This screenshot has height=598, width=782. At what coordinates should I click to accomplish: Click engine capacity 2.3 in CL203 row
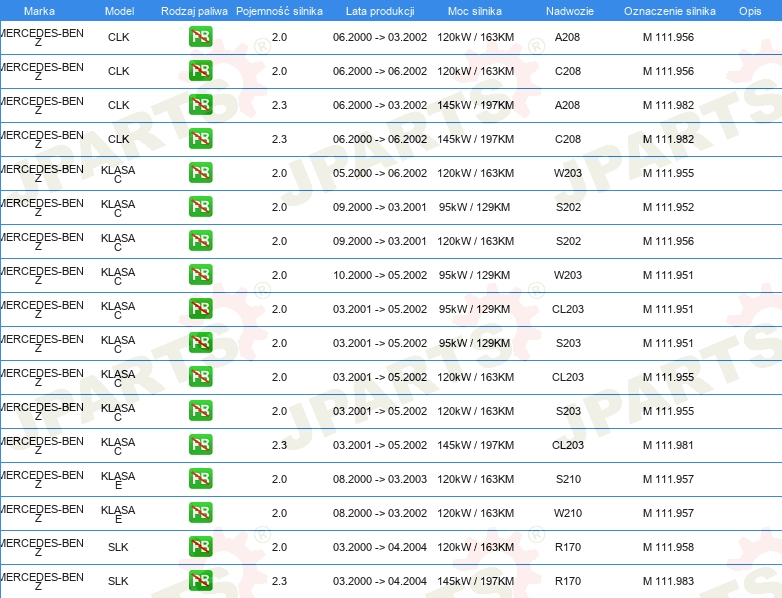279,445
